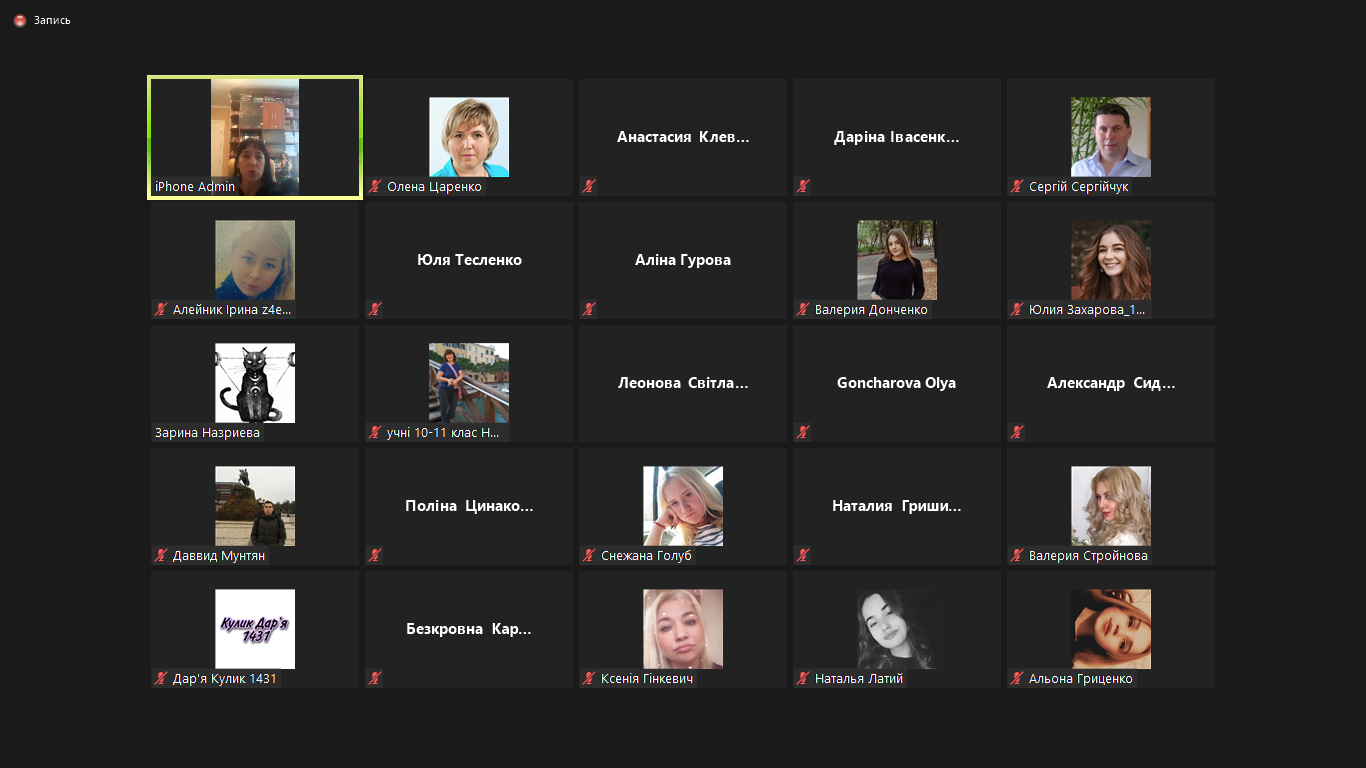Click muted mic icon in Юля Тесленко tile
Screen dimensions: 1366x768
click(376, 310)
